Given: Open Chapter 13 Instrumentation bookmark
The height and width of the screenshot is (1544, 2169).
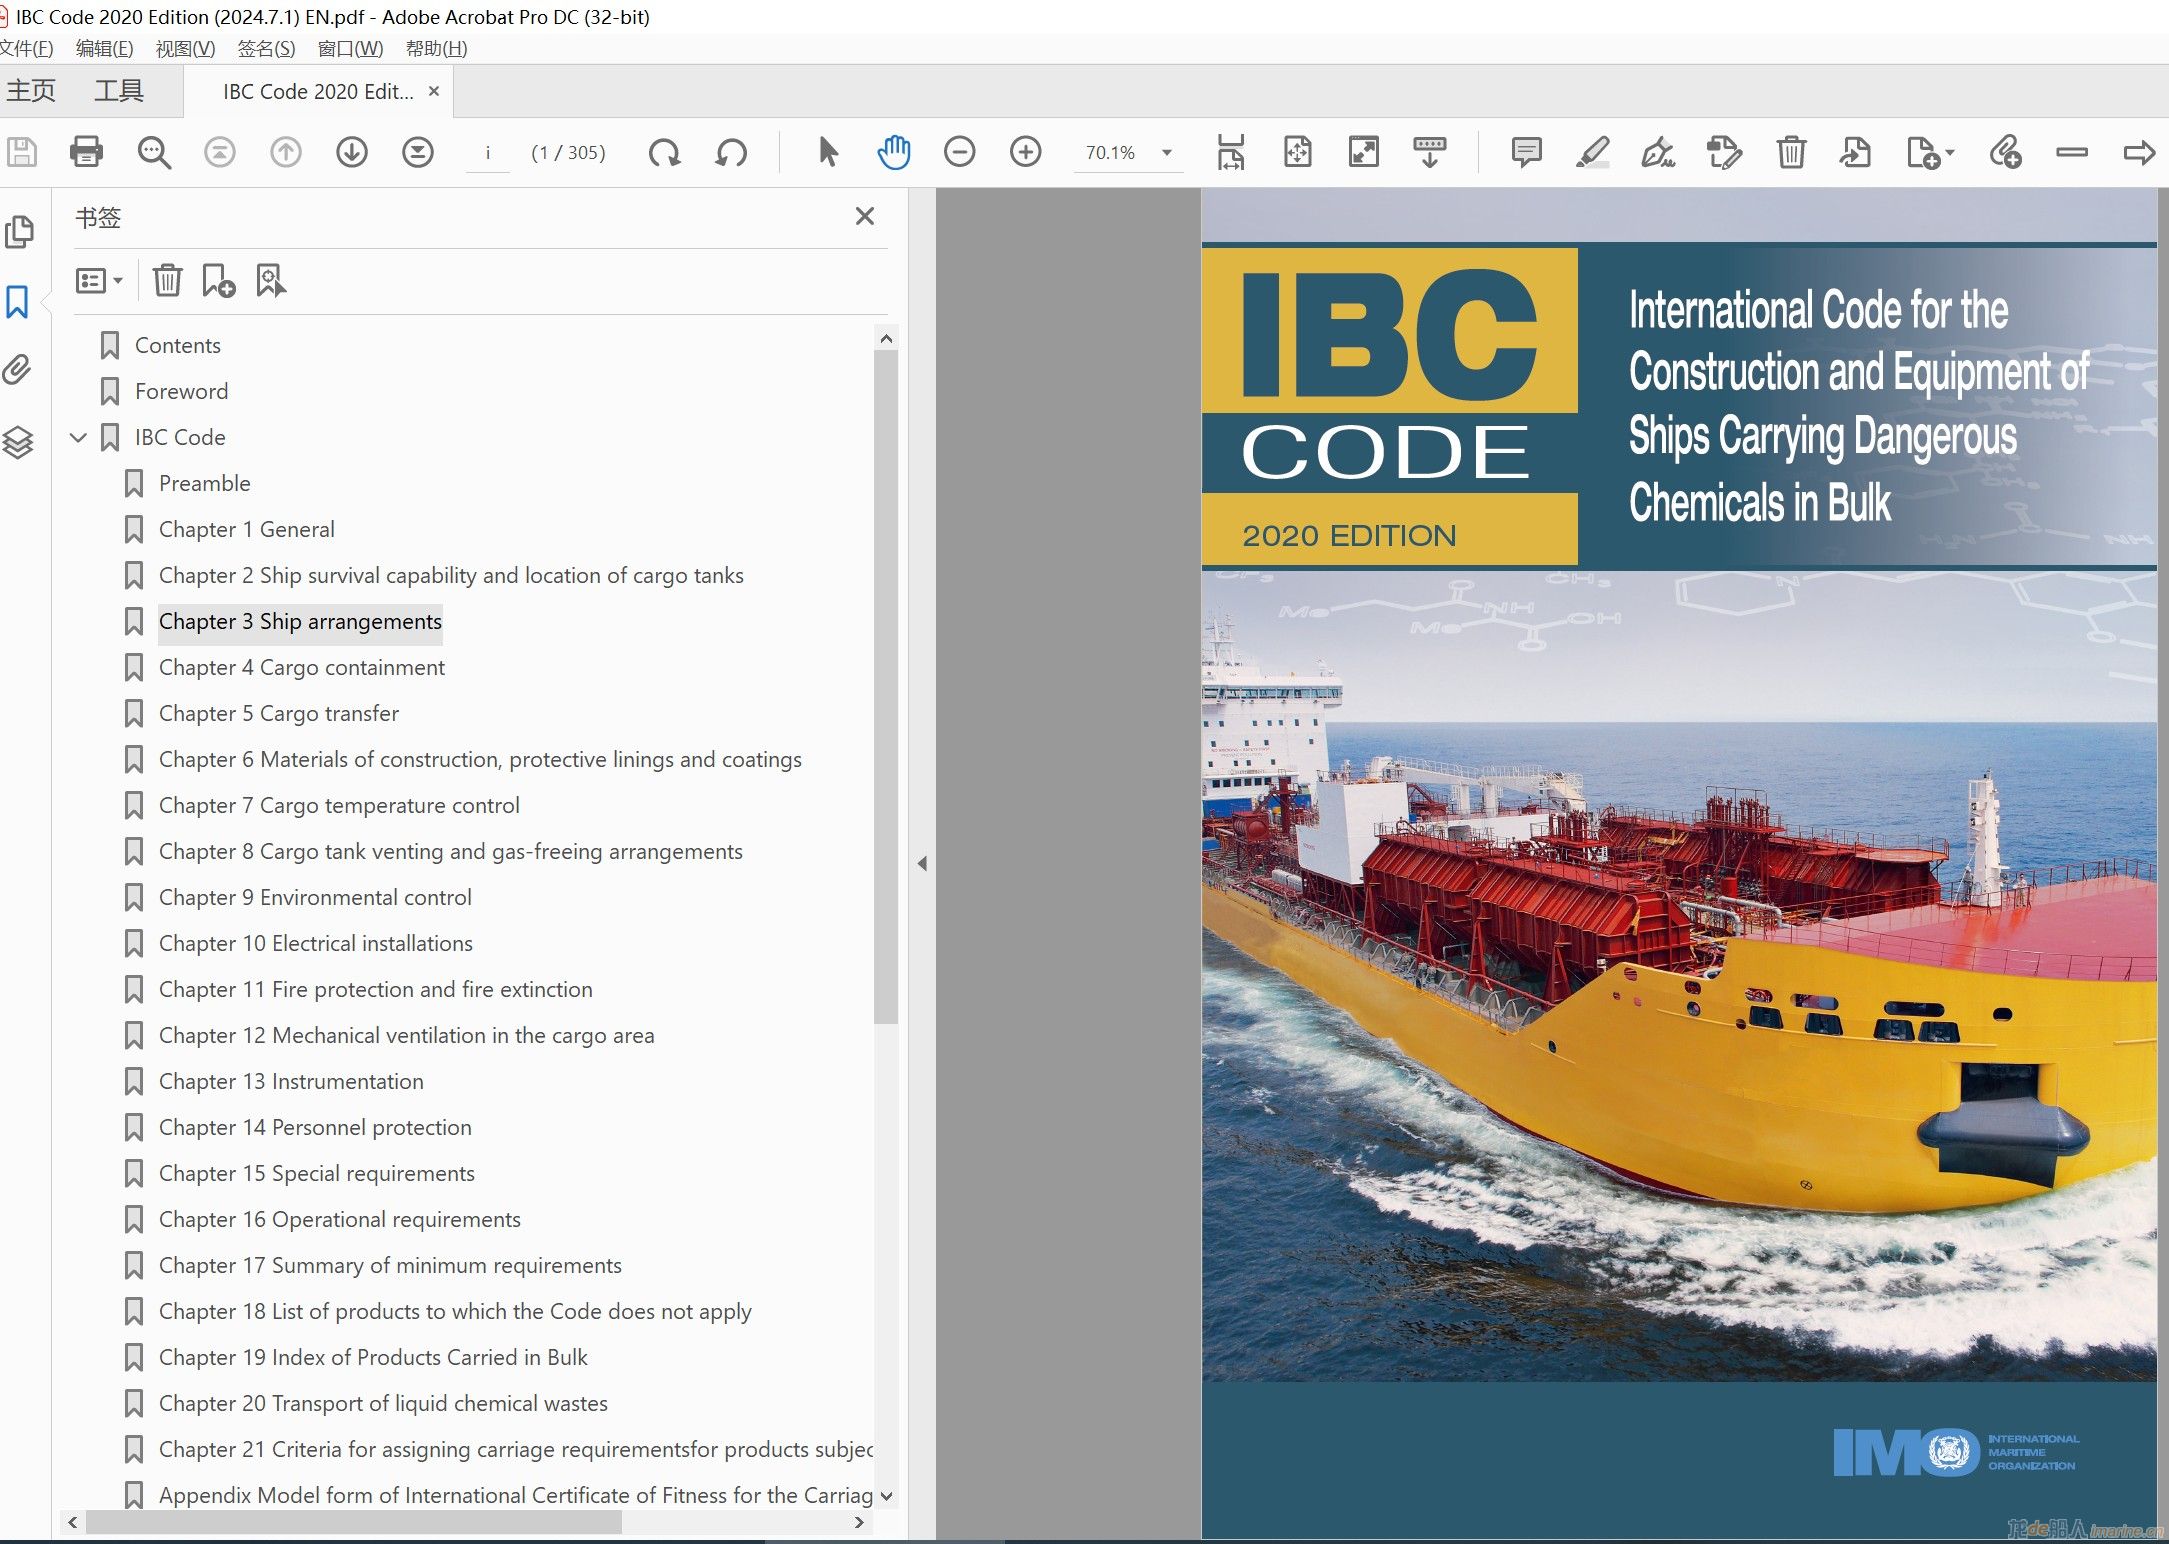Looking at the screenshot, I should pyautogui.click(x=291, y=1081).
